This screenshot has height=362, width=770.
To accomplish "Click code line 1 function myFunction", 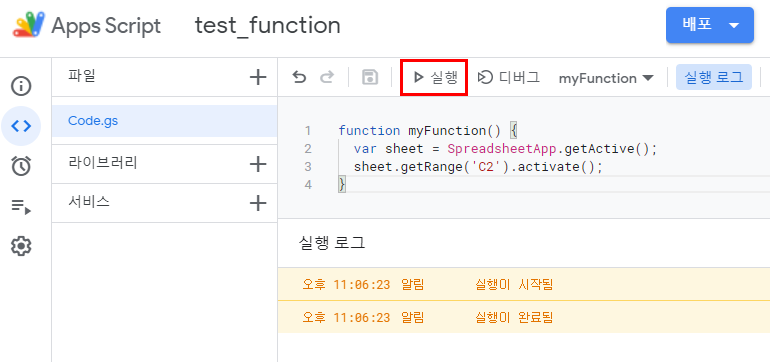I will 428,131.
